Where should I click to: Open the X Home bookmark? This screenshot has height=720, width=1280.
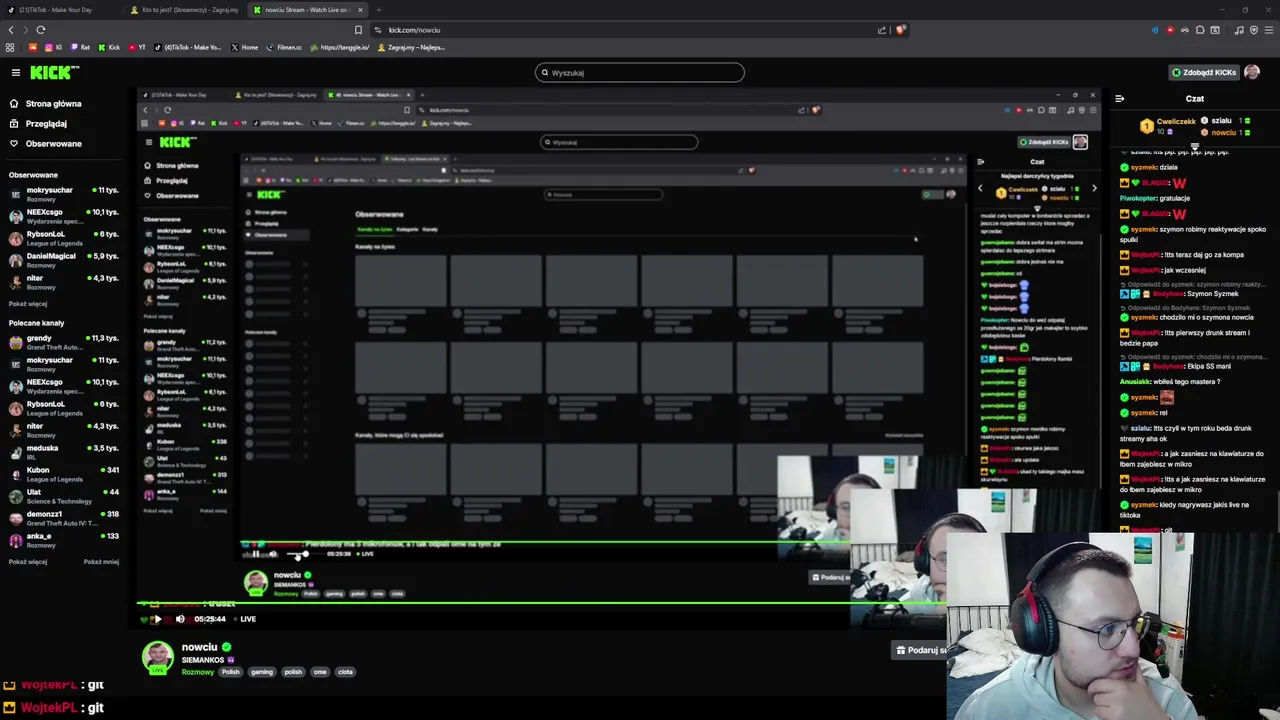point(244,47)
